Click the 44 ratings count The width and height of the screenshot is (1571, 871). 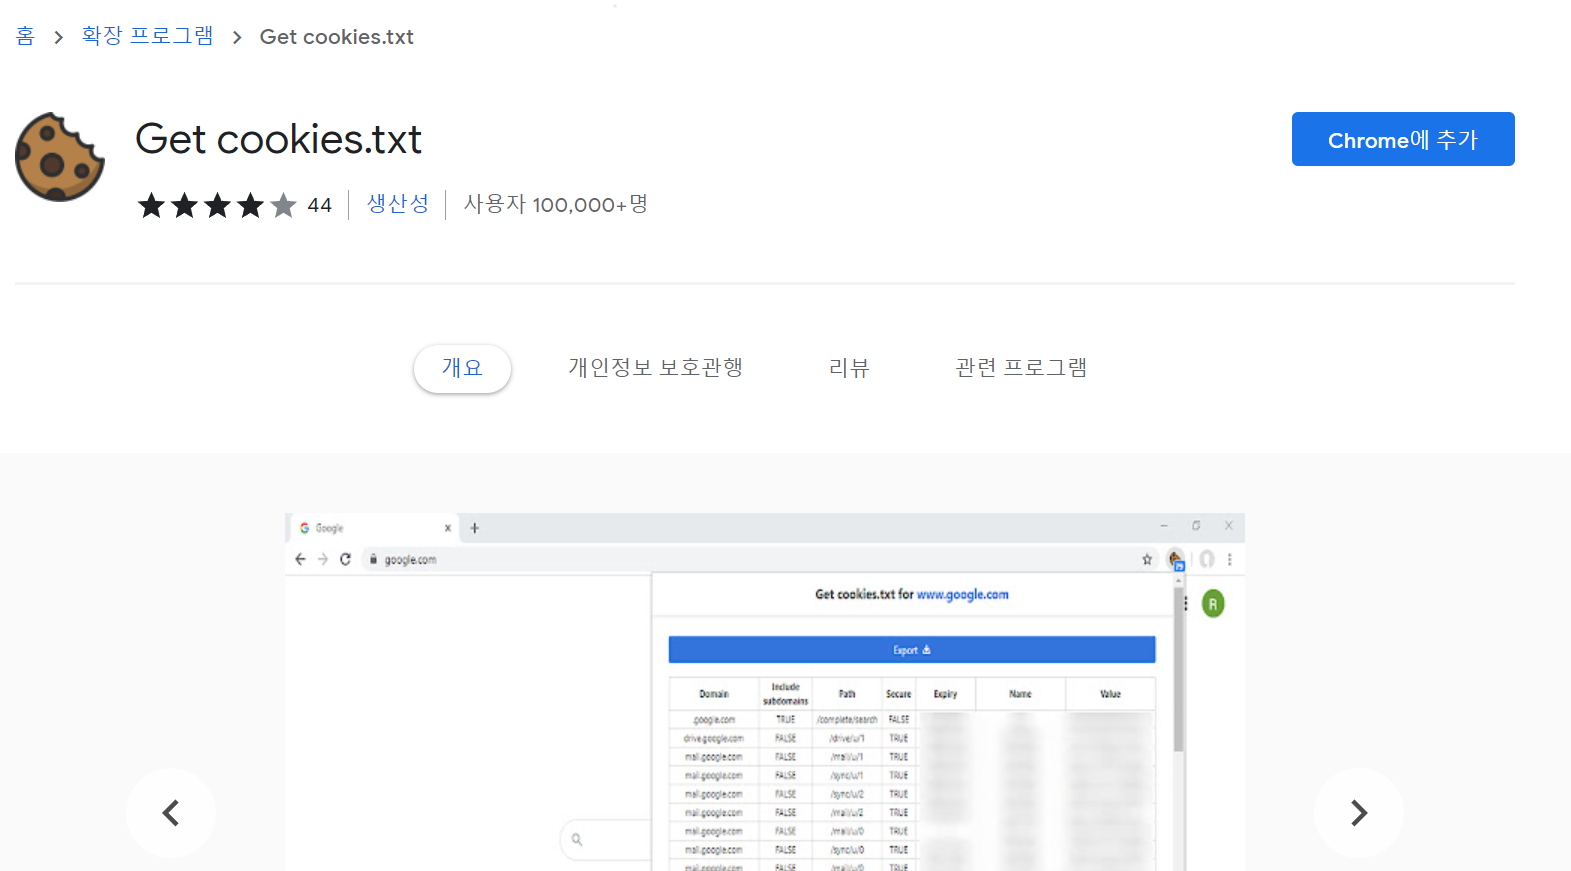click(x=319, y=205)
